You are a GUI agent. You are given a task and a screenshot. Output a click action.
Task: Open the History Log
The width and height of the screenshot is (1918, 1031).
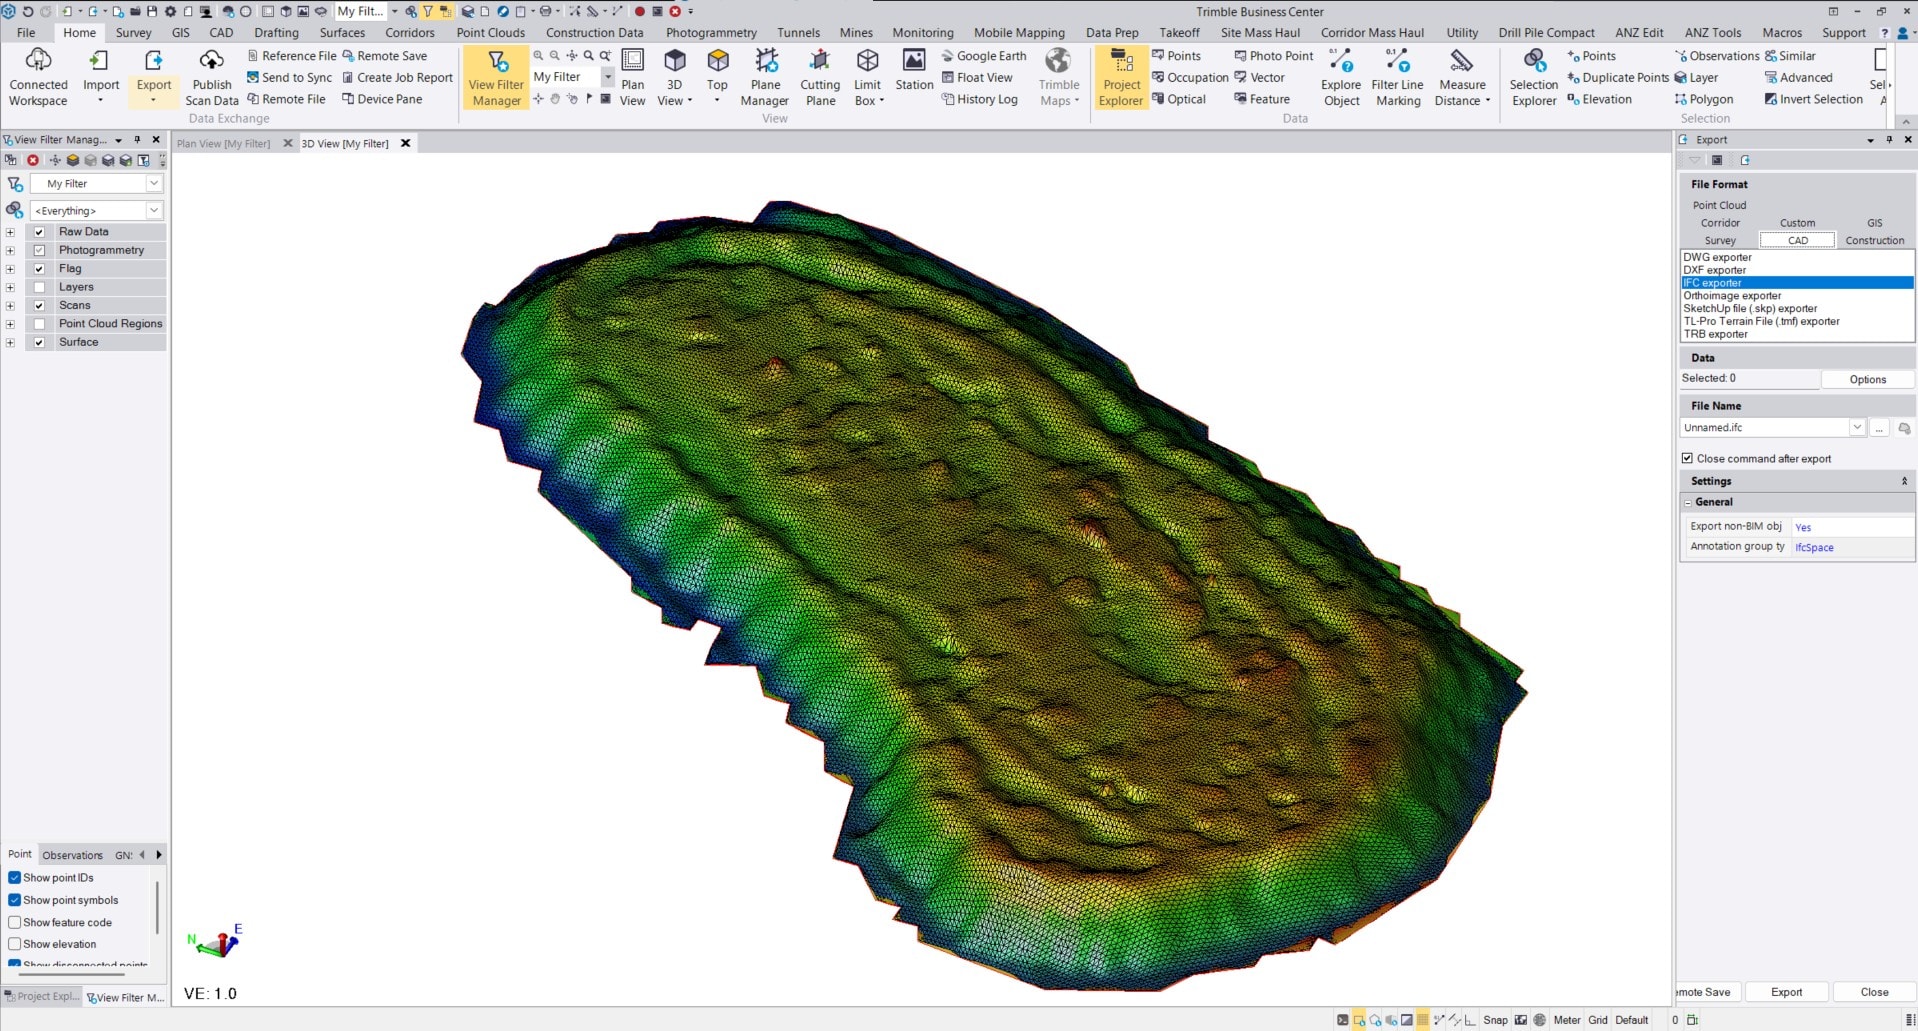click(x=979, y=99)
